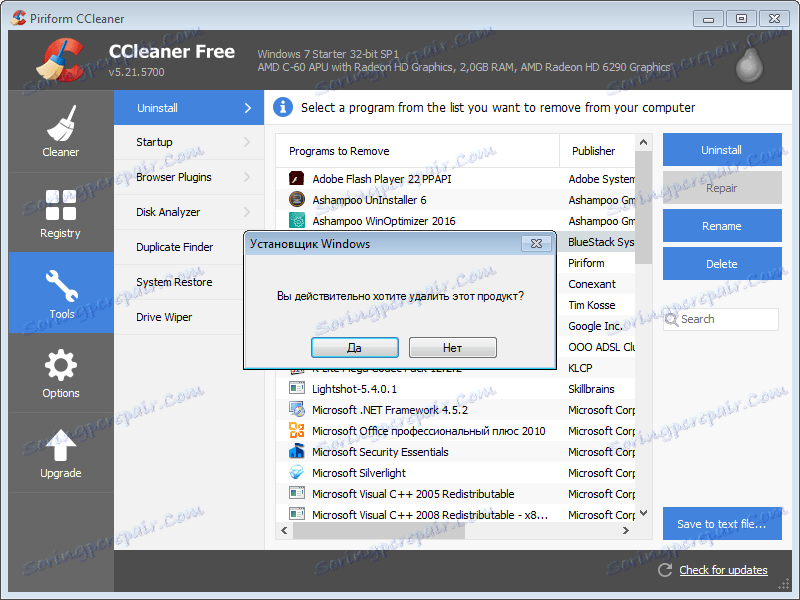Image resolution: width=800 pixels, height=600 pixels.
Task: Select the Microsoft Silverlight row text
Action: click(x=359, y=473)
